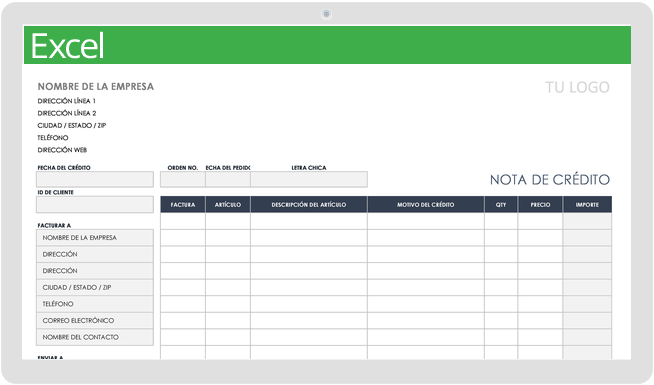Select DIRECCIÓN LÍNEA 2 text
The image size is (654, 385).
pyautogui.click(x=67, y=113)
